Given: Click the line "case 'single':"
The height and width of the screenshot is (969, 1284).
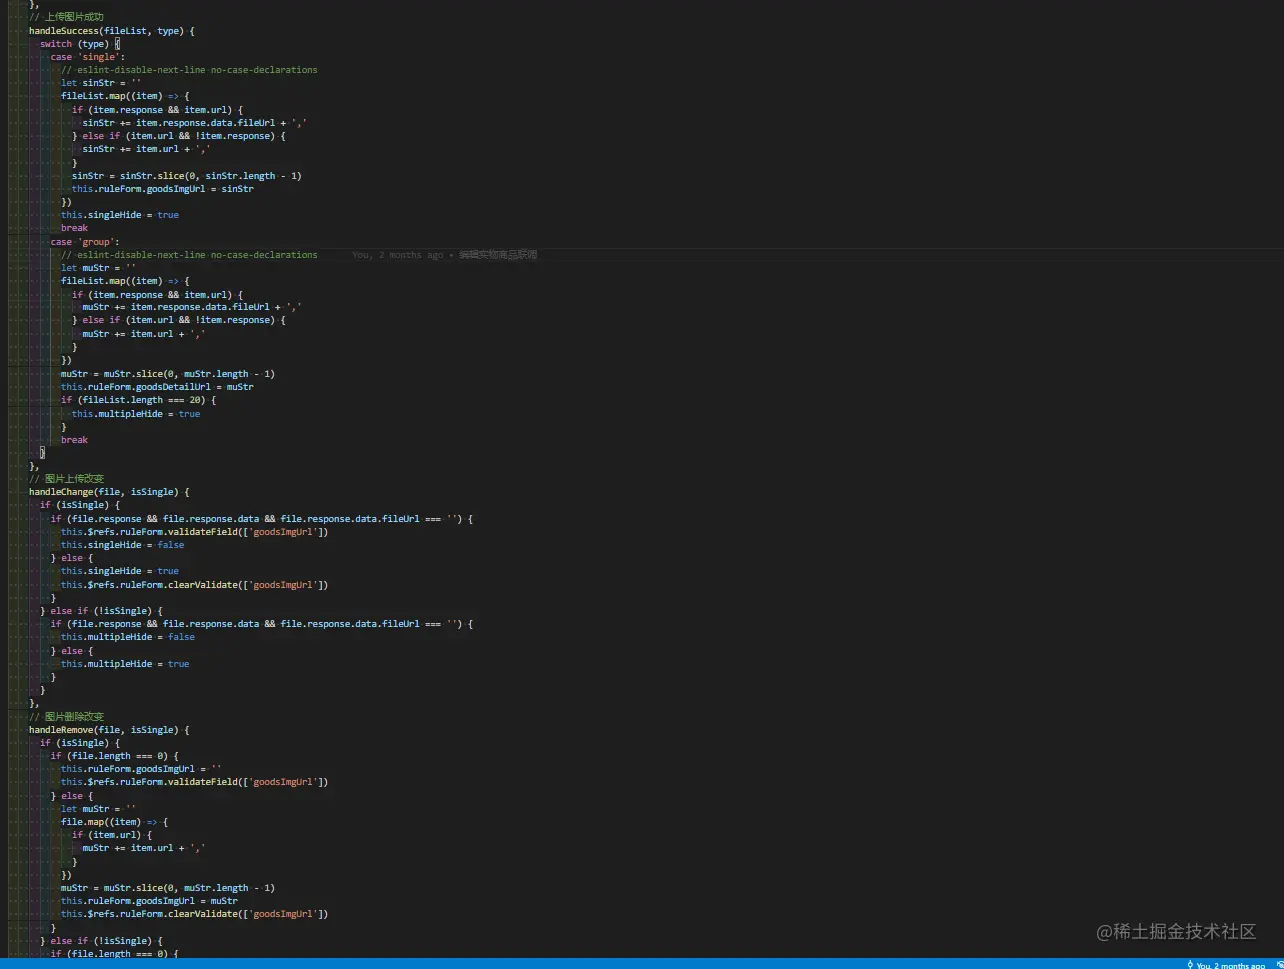Looking at the screenshot, I should pos(88,57).
